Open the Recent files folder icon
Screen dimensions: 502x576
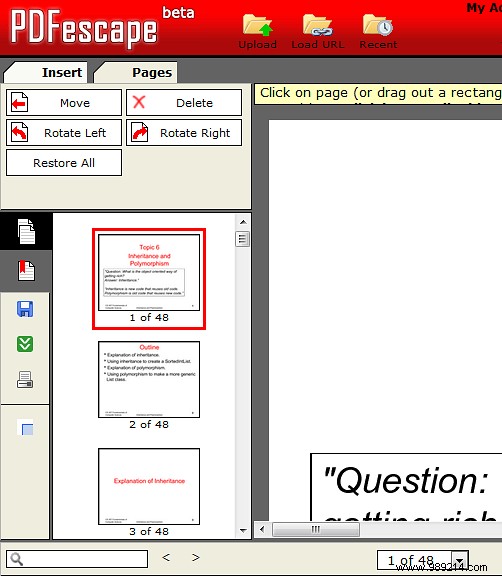[x=378, y=25]
